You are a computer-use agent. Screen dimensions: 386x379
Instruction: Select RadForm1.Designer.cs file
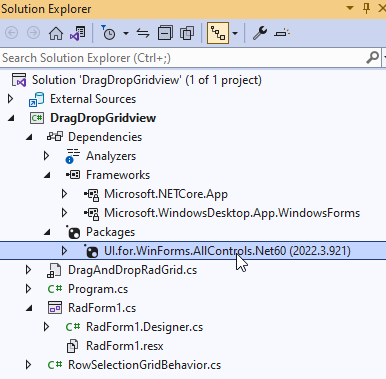click(144, 327)
